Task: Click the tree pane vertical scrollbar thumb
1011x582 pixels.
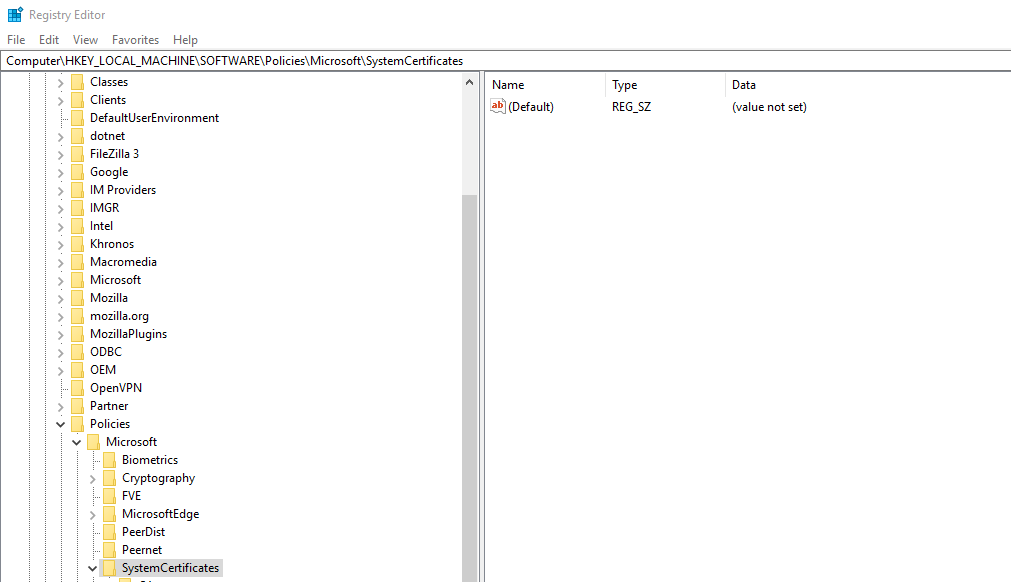Action: pyautogui.click(x=469, y=387)
